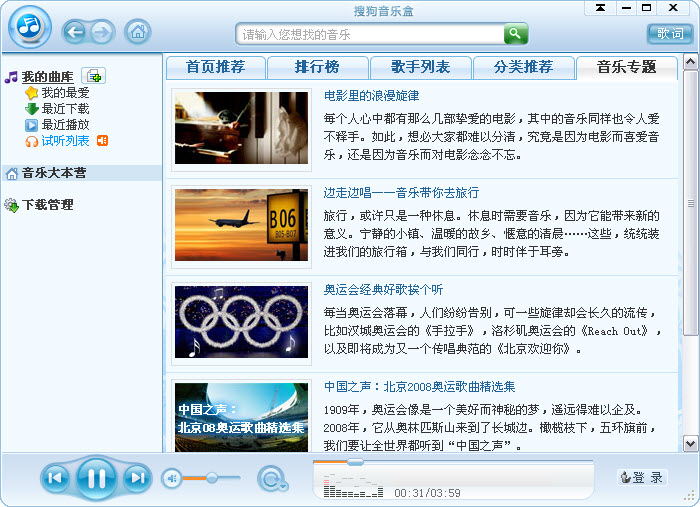Open 下载管理 download manager
This screenshot has height=507, width=700.
point(48,205)
